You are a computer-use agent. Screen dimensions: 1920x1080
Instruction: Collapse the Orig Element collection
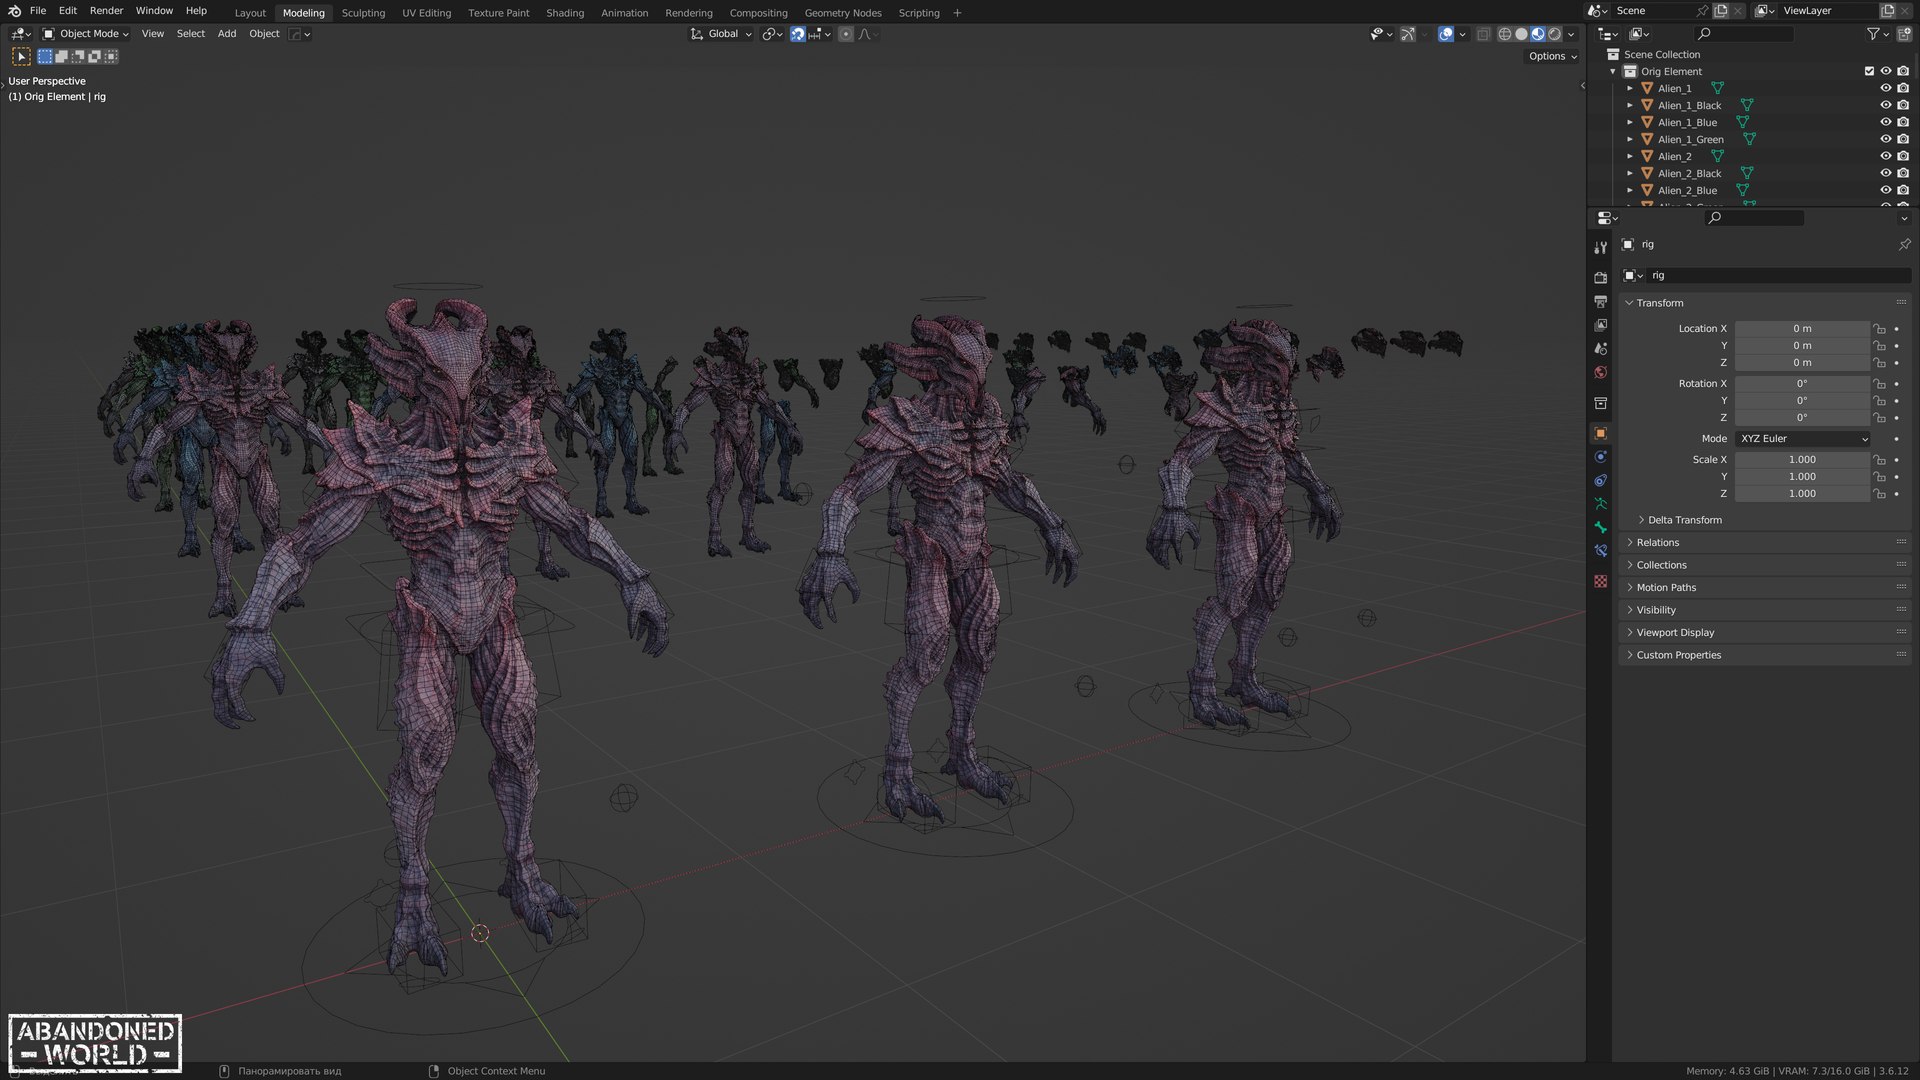point(1612,71)
